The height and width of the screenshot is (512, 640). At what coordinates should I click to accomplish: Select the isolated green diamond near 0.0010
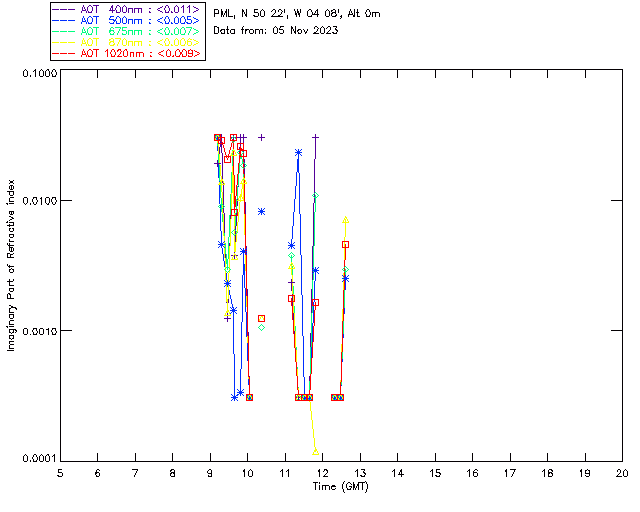pyautogui.click(x=262, y=327)
